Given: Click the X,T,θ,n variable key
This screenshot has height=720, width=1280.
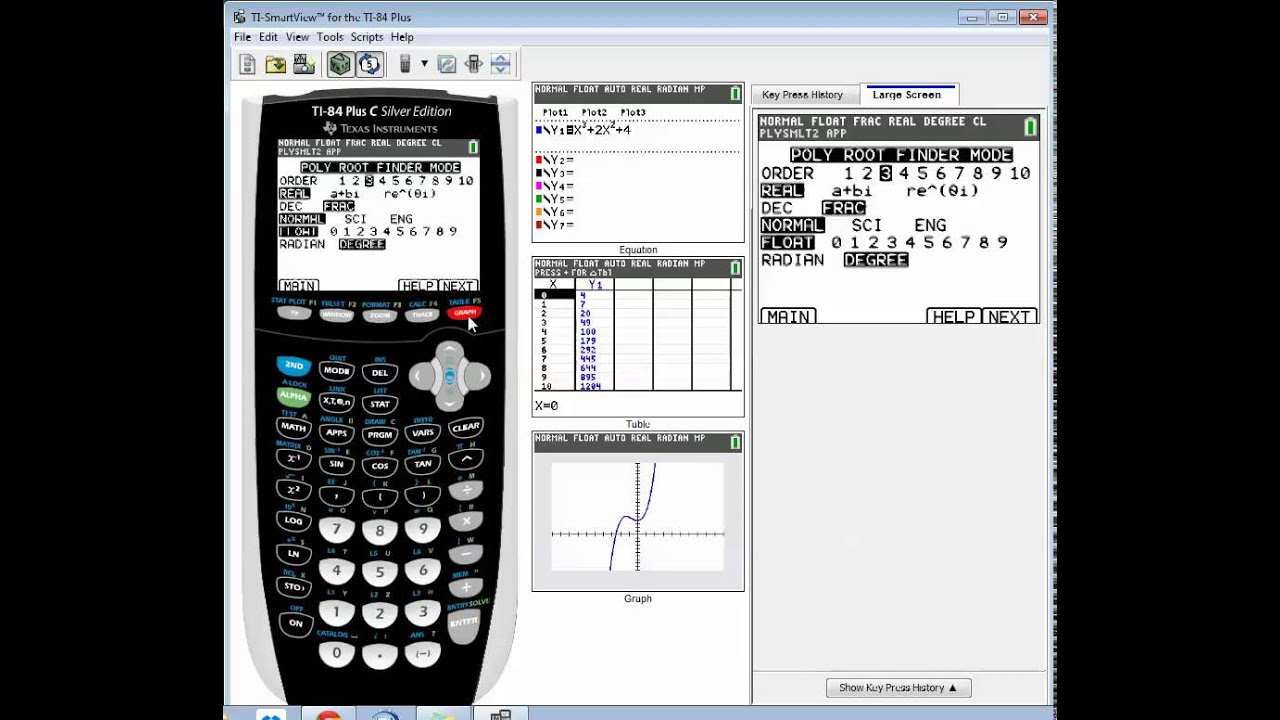Looking at the screenshot, I should coord(336,401).
